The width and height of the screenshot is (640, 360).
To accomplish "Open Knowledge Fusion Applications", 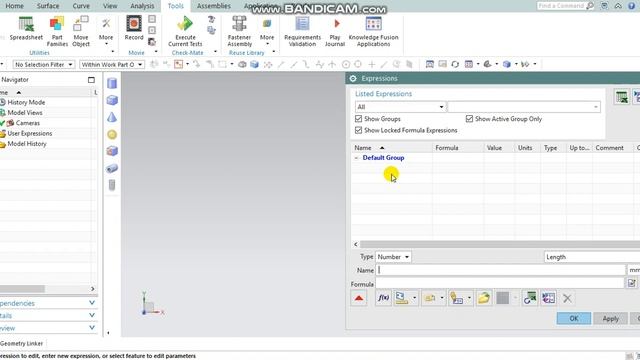I will pos(373,31).
